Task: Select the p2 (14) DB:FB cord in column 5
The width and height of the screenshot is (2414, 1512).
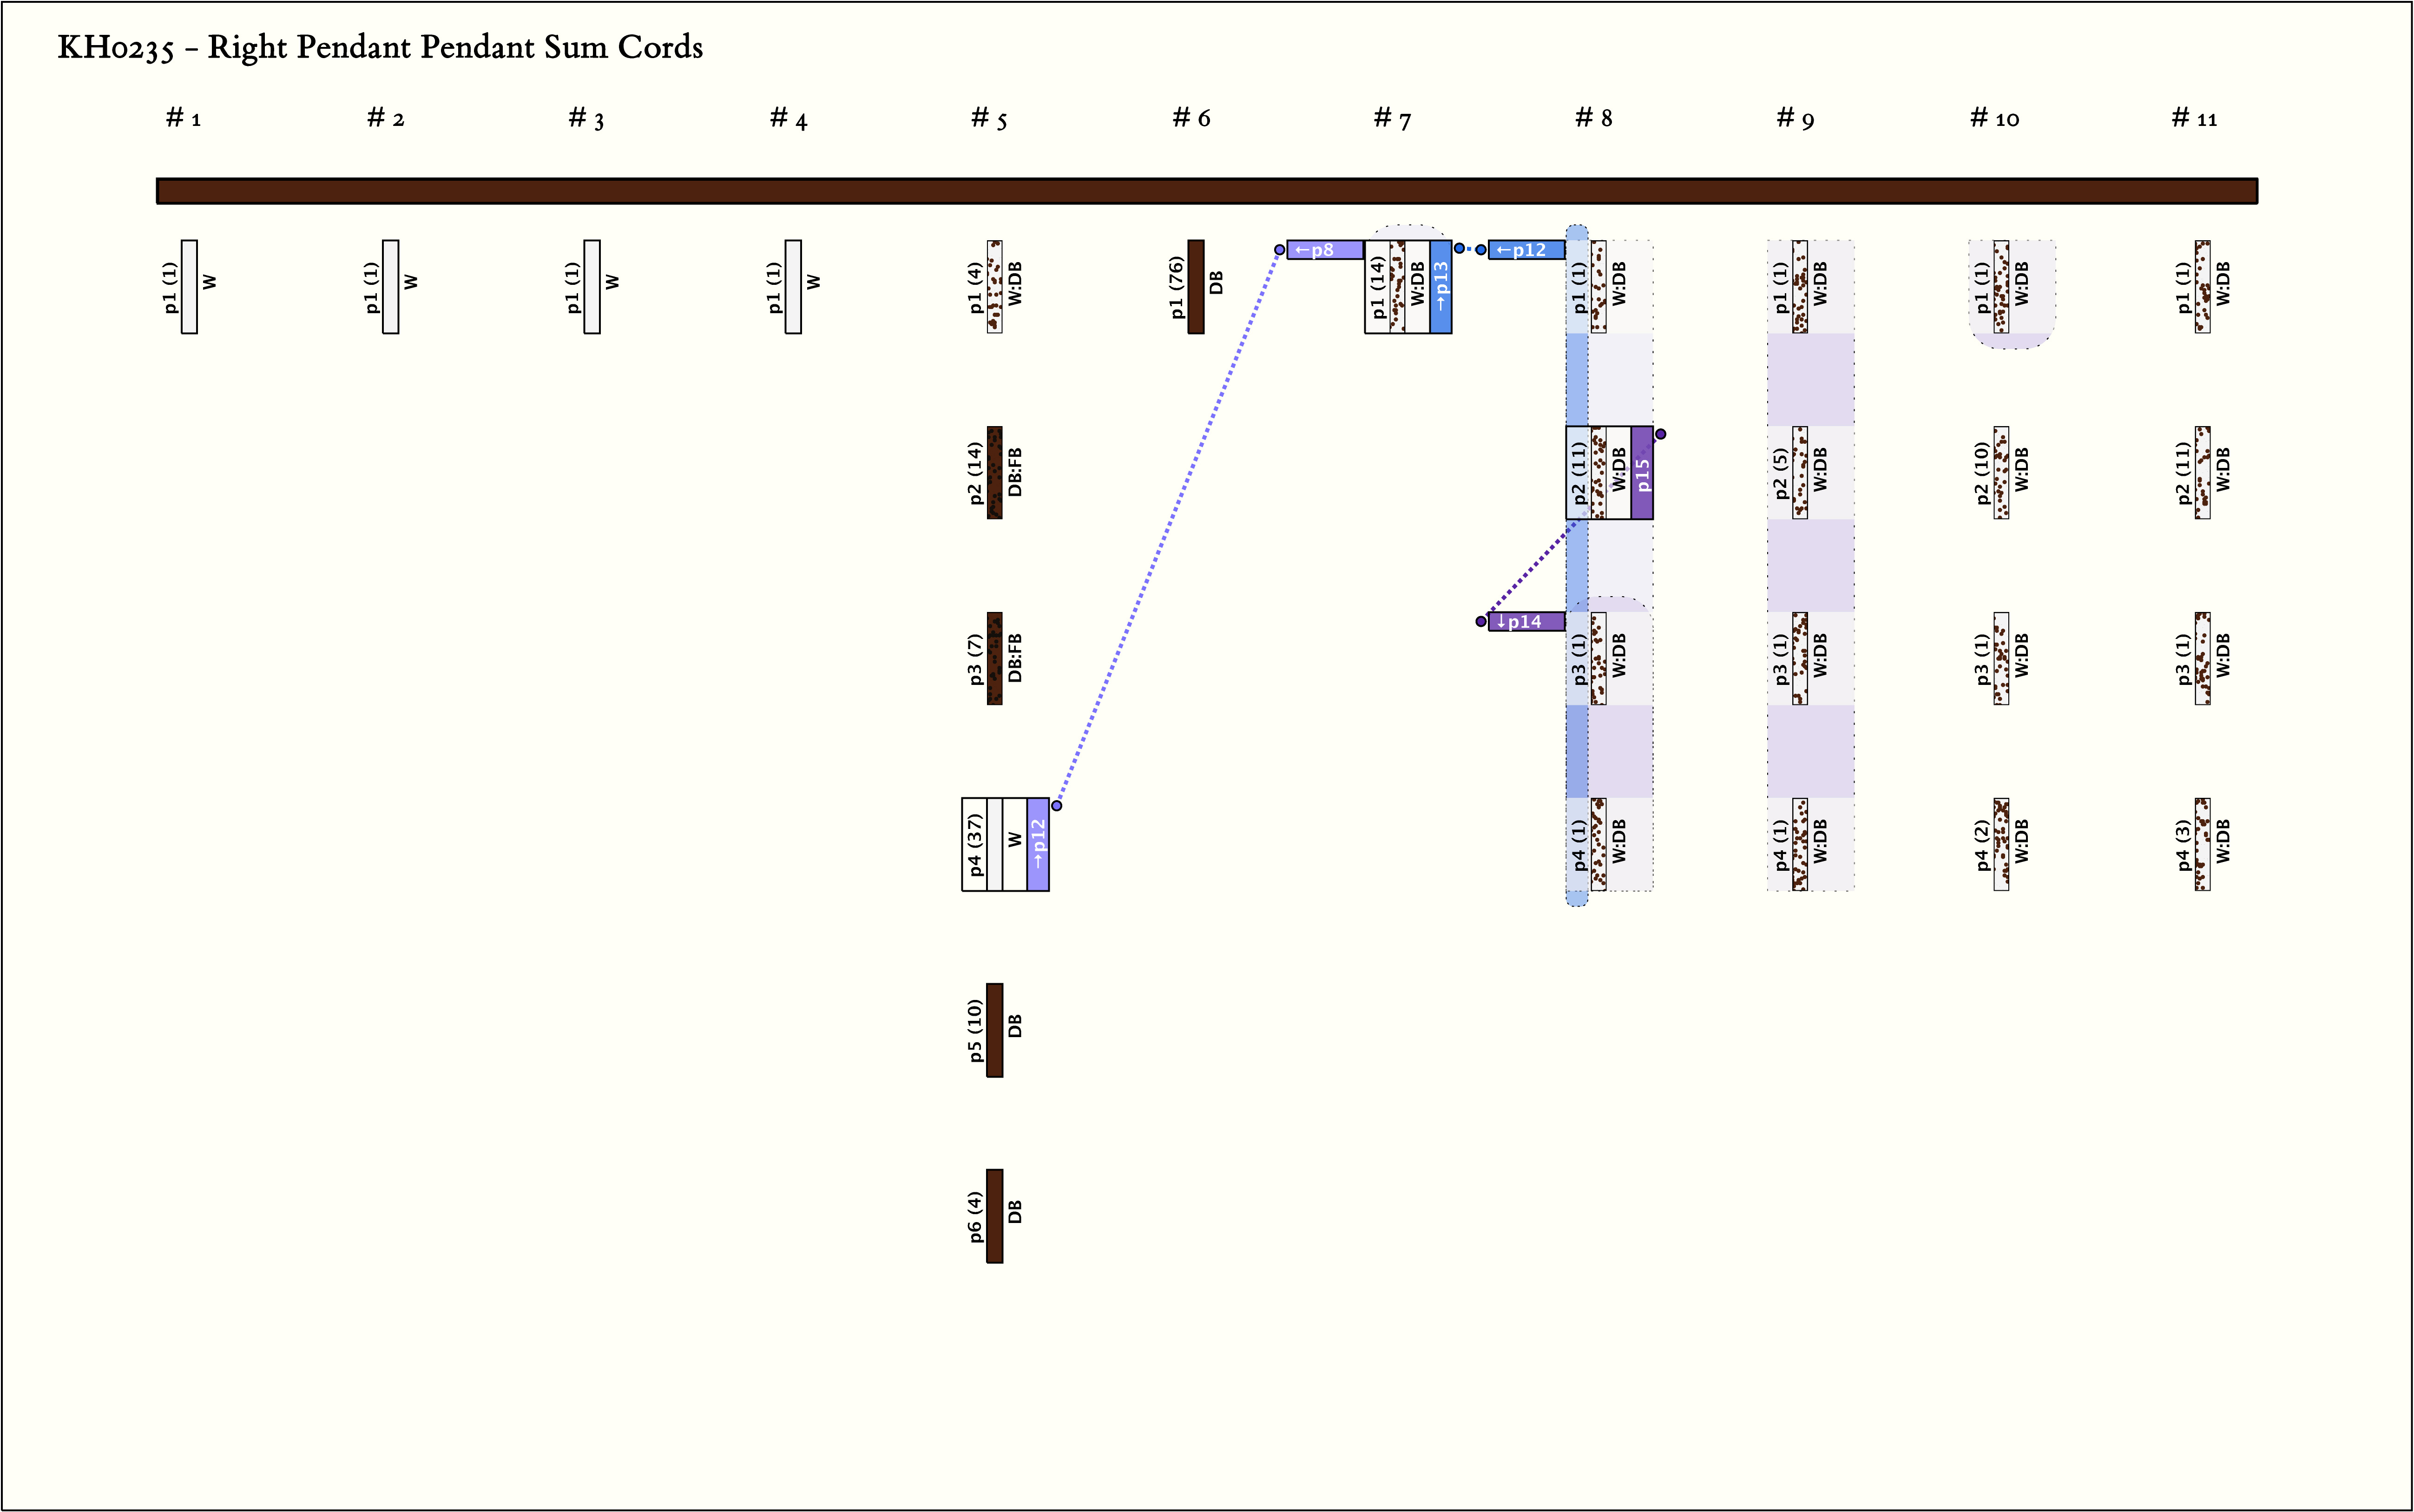Action: point(994,472)
